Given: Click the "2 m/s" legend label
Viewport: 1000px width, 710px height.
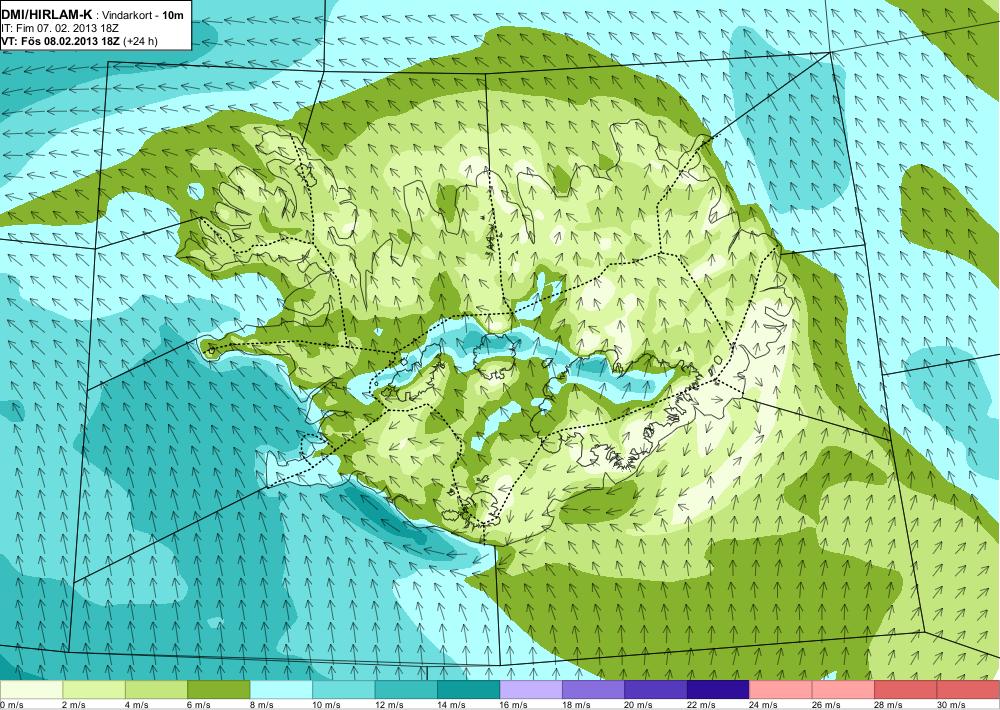Looking at the screenshot, I should [x=74, y=705].
